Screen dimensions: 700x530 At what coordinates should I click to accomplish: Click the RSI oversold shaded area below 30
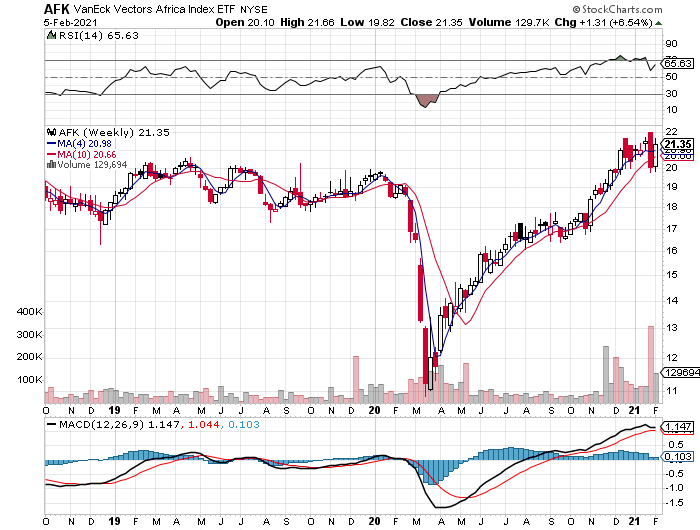pyautogui.click(x=427, y=100)
